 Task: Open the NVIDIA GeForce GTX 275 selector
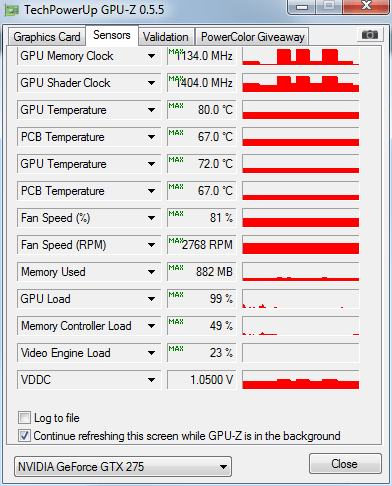tap(123, 467)
